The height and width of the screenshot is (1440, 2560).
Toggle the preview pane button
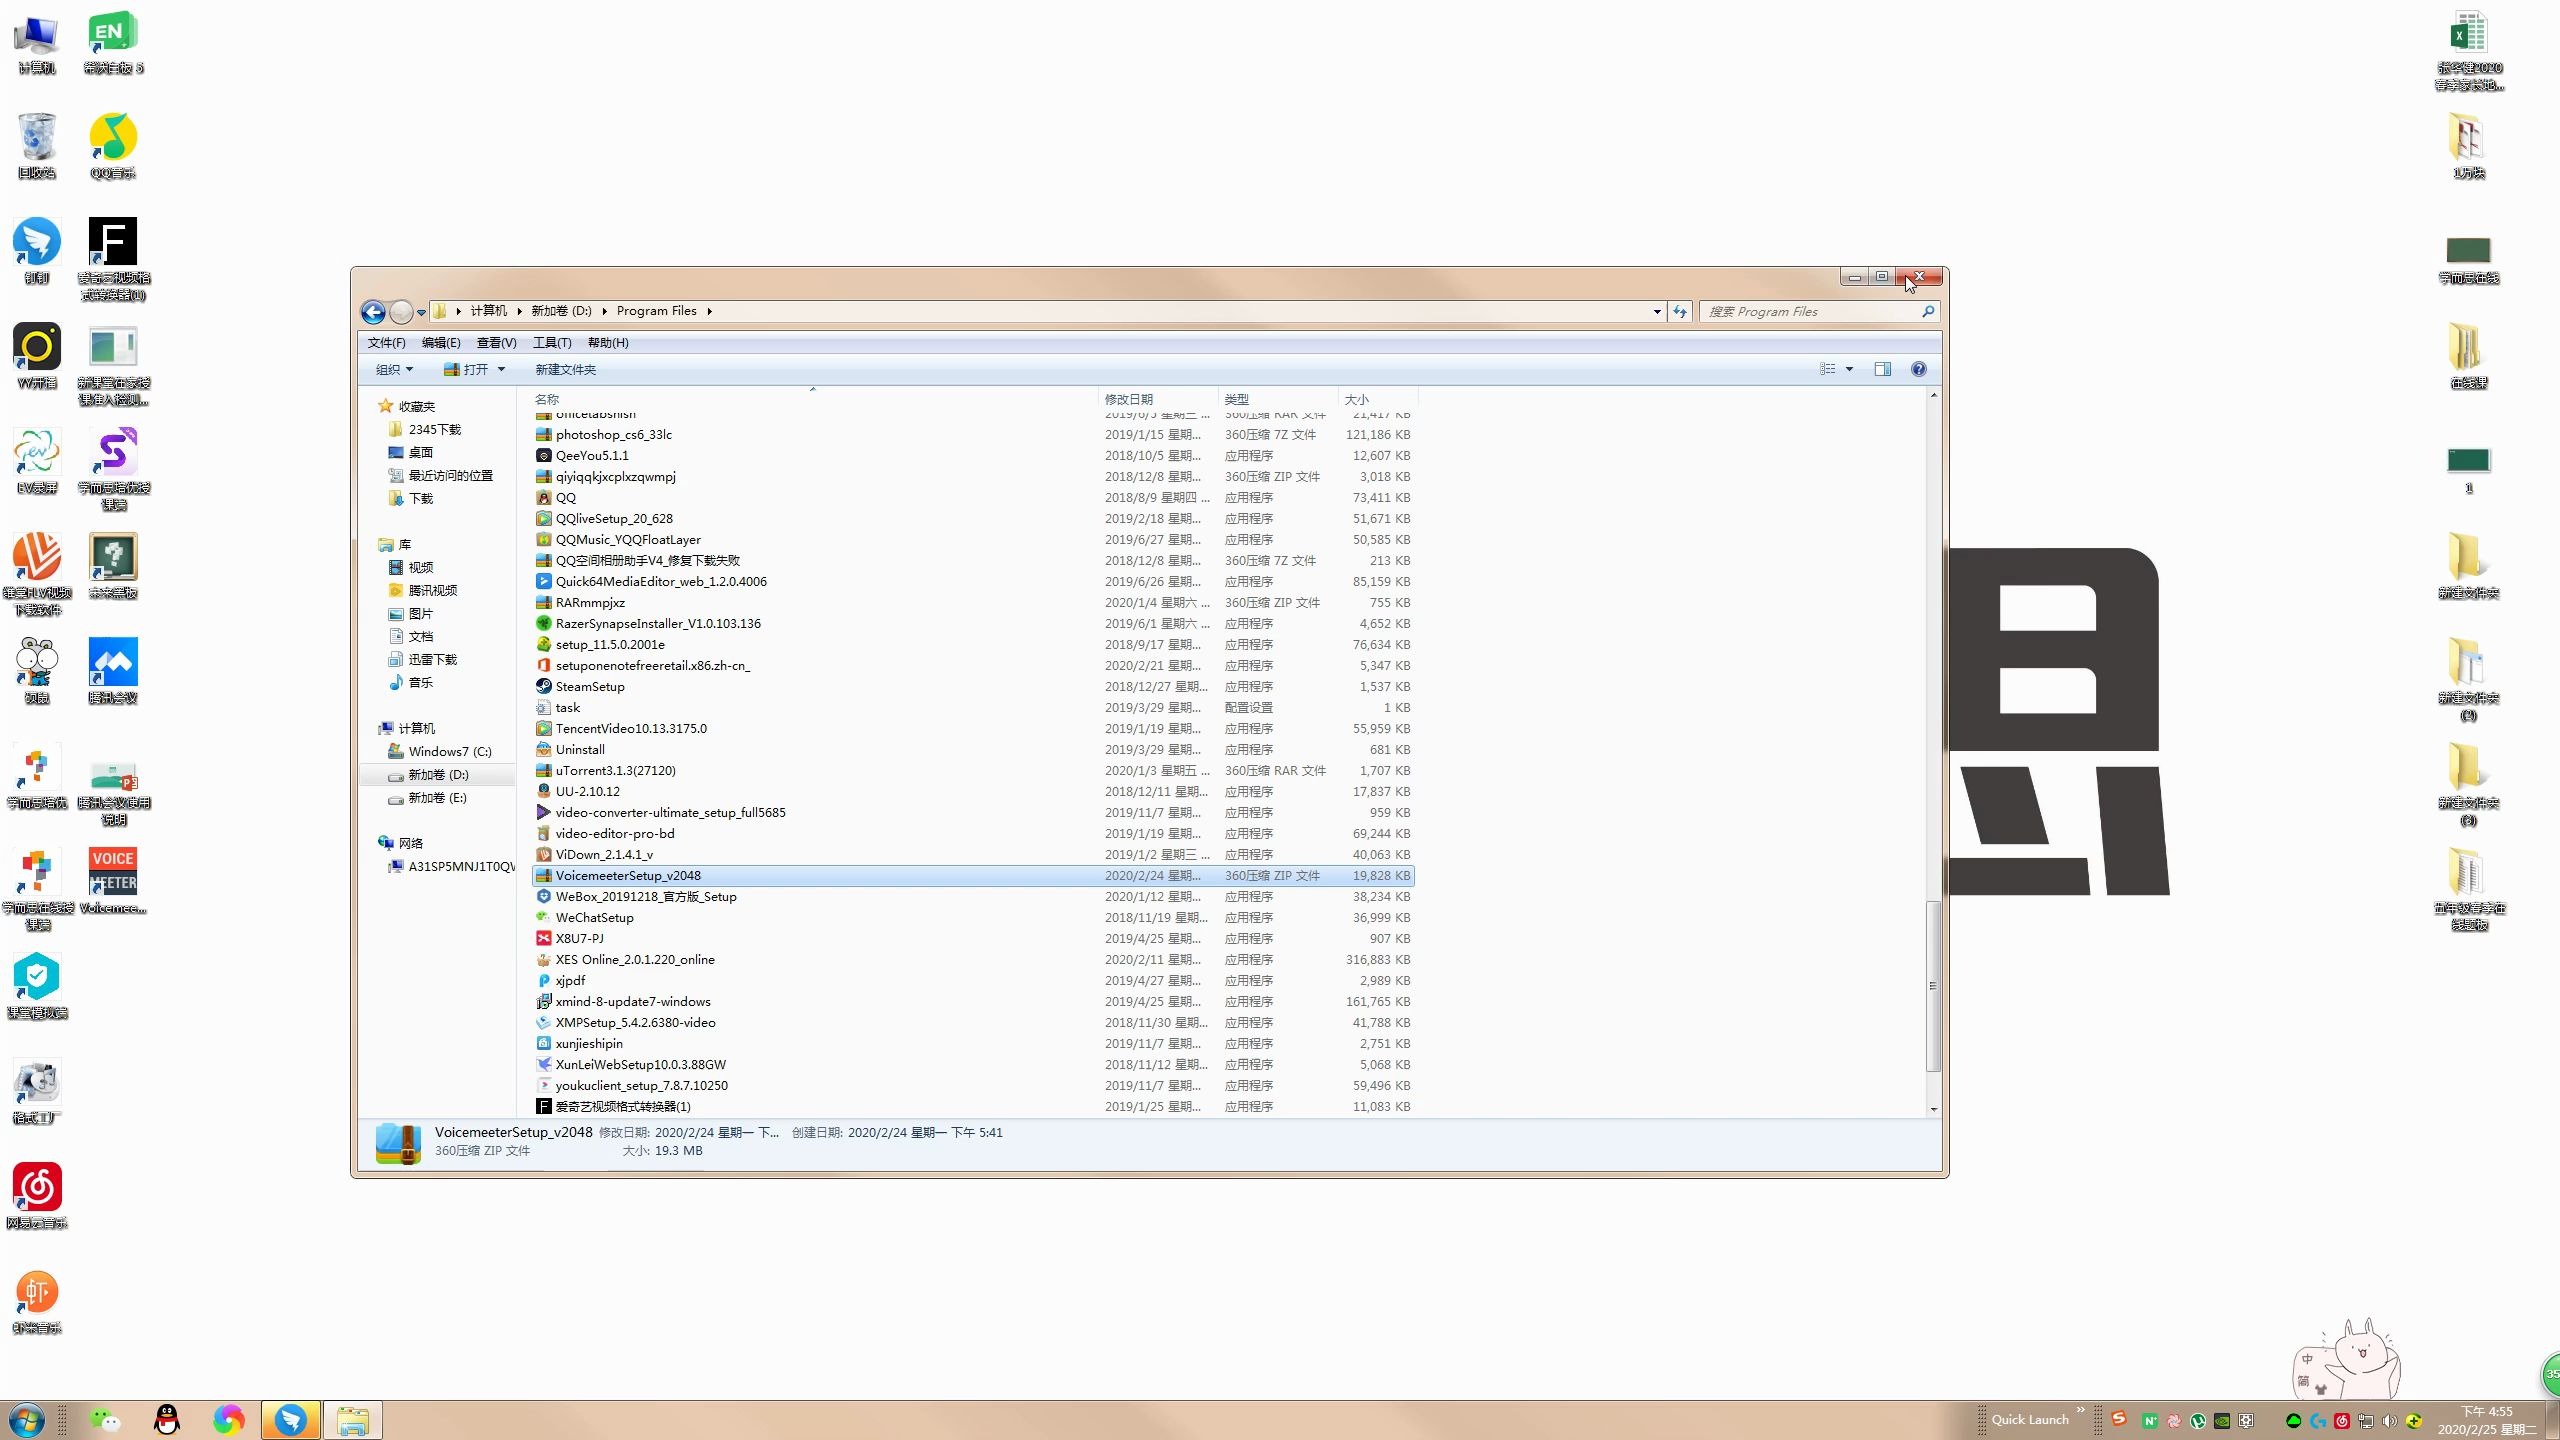click(1882, 369)
